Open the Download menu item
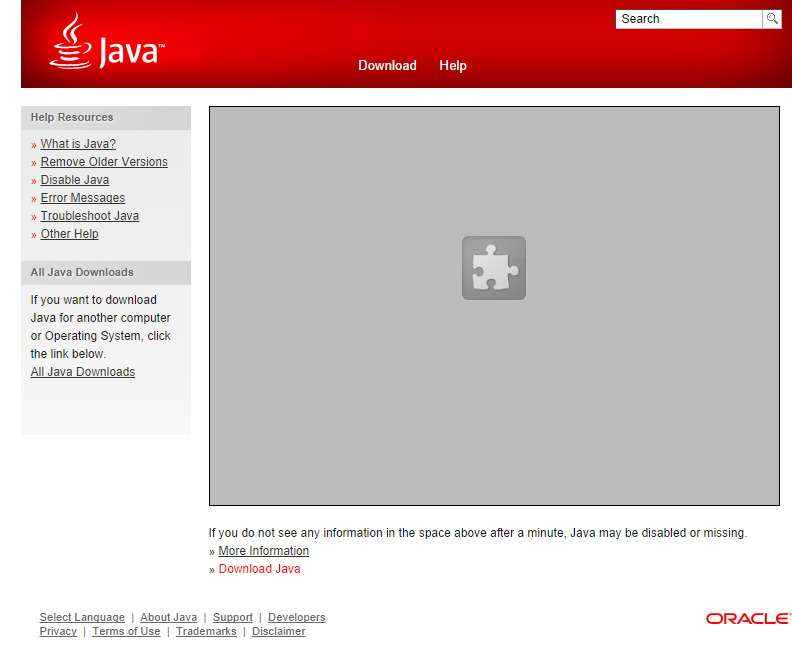Image resolution: width=792 pixels, height=660 pixels. coord(387,66)
